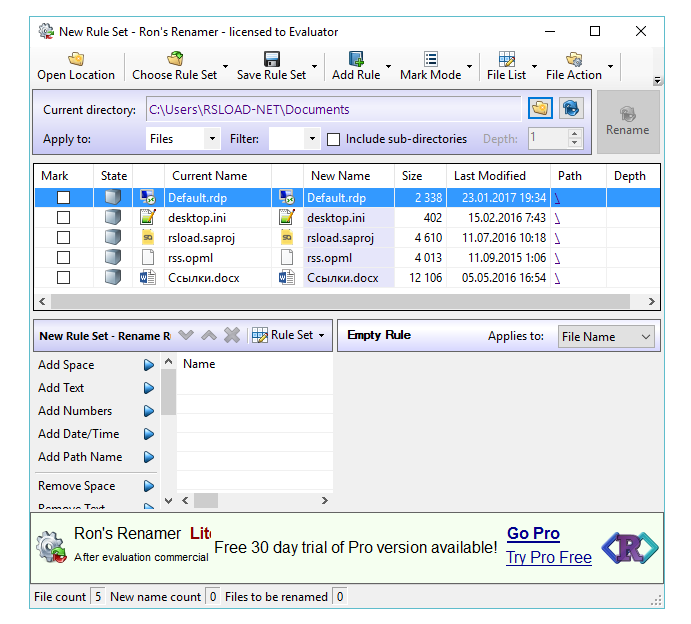Click the Open Location toolbar icon
The width and height of the screenshot is (691, 624).
pyautogui.click(x=76, y=59)
